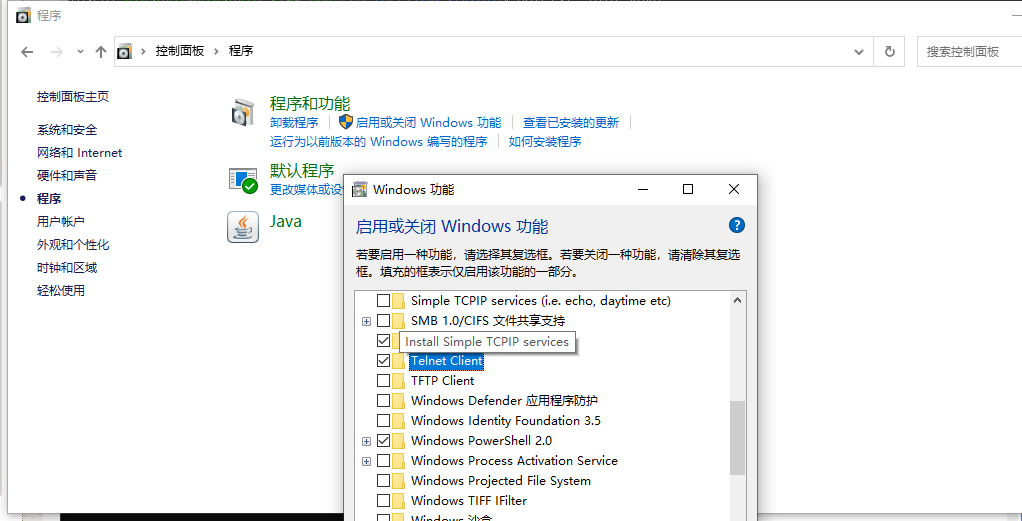Open 外观和个性化 category in sidebar
This screenshot has width=1022, height=521.
click(x=73, y=245)
